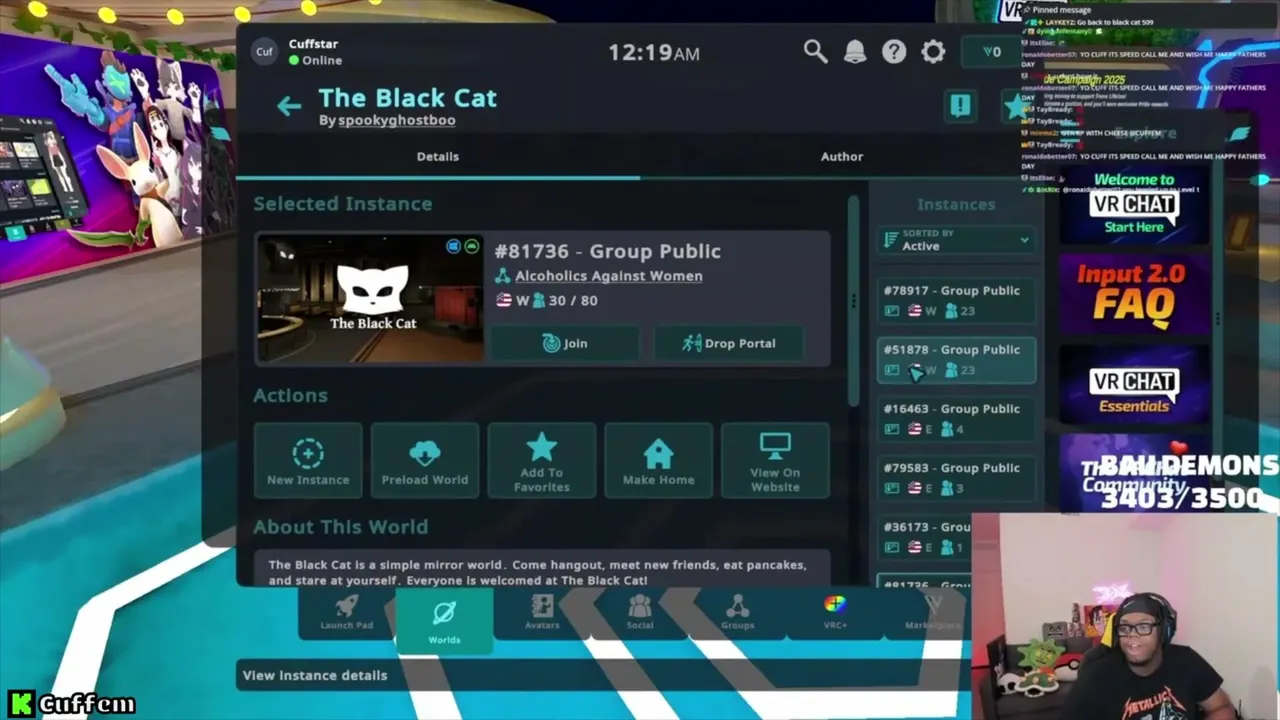1280x720 pixels.
Task: Add the world to Favorites
Action: (542, 460)
